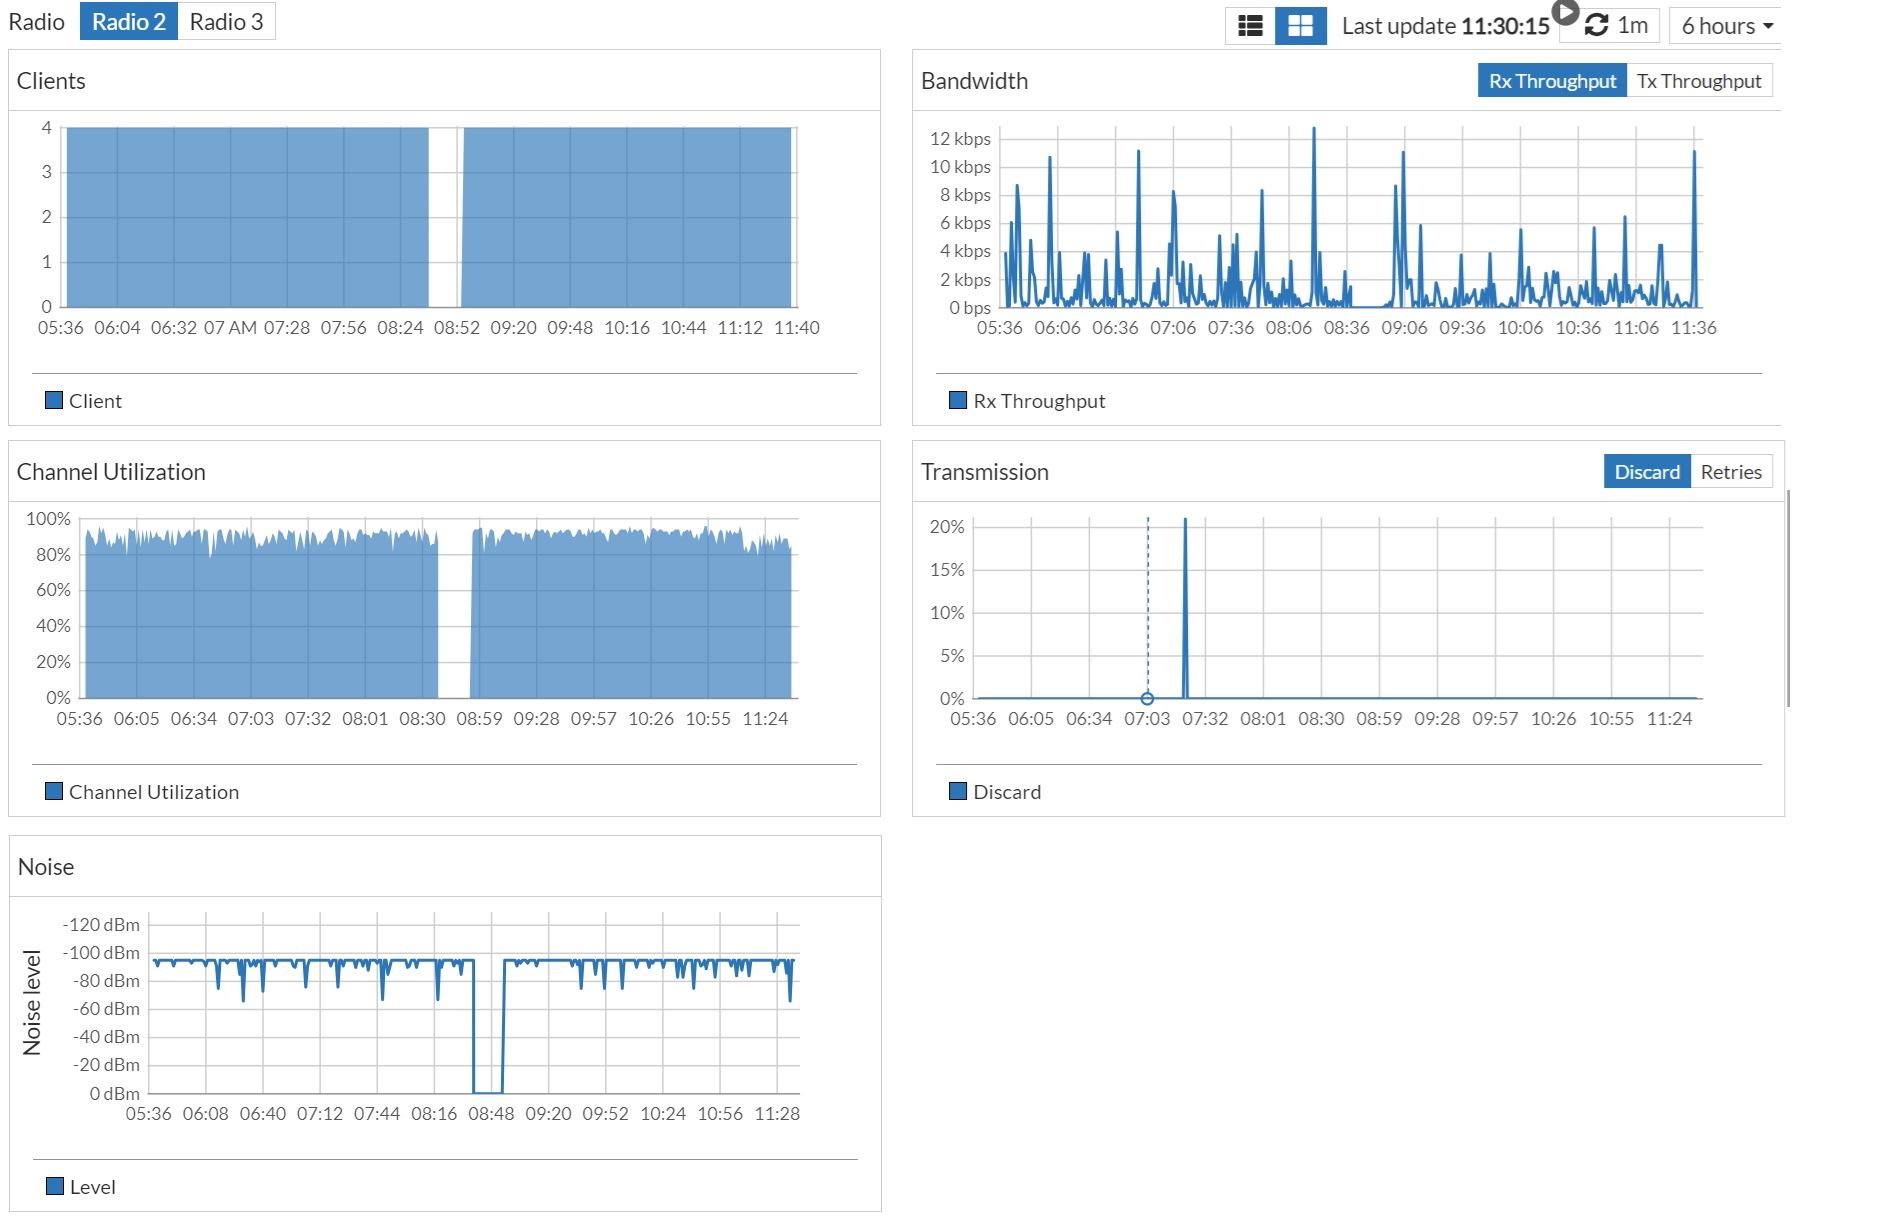
Task: Switch Transmission panel to Retries
Action: tap(1731, 472)
